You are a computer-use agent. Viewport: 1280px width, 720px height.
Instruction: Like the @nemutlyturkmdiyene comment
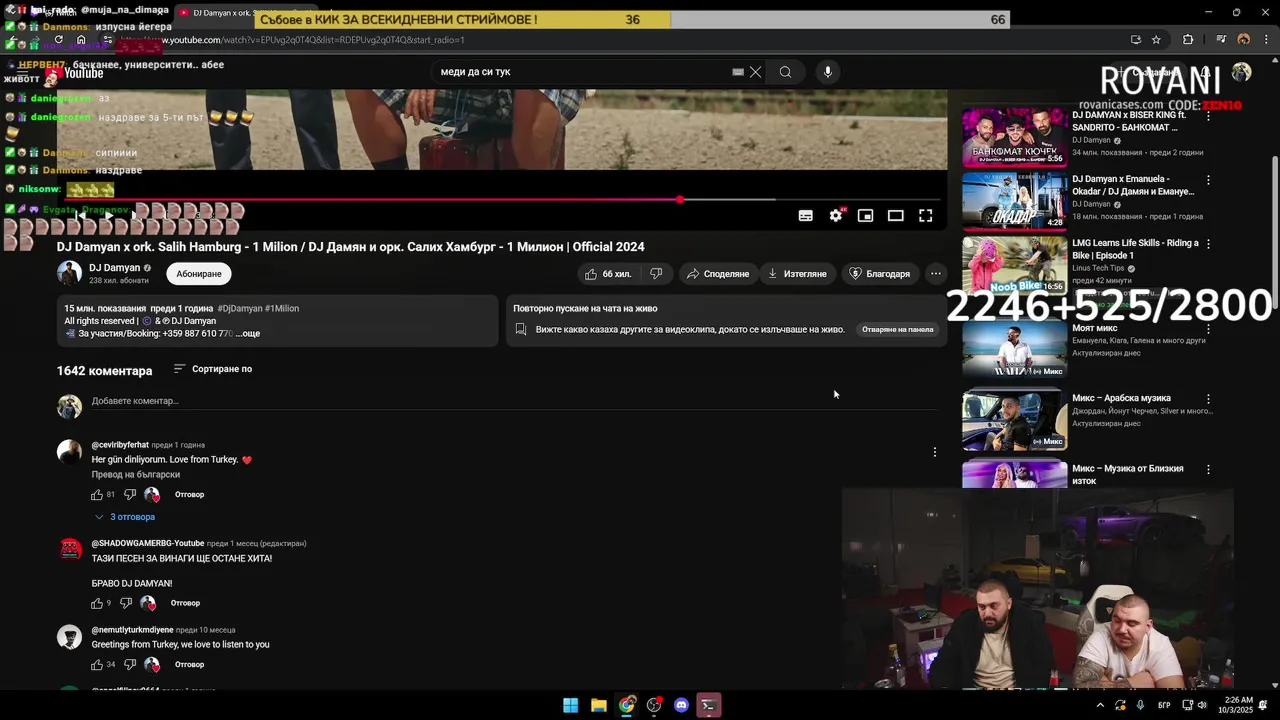[x=97, y=665]
